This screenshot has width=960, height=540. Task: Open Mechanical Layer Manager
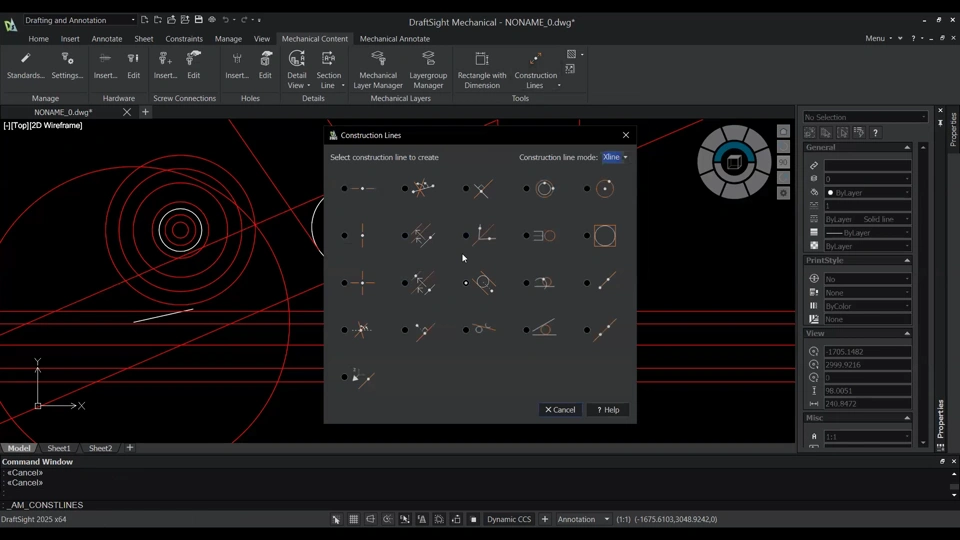pyautogui.click(x=378, y=70)
